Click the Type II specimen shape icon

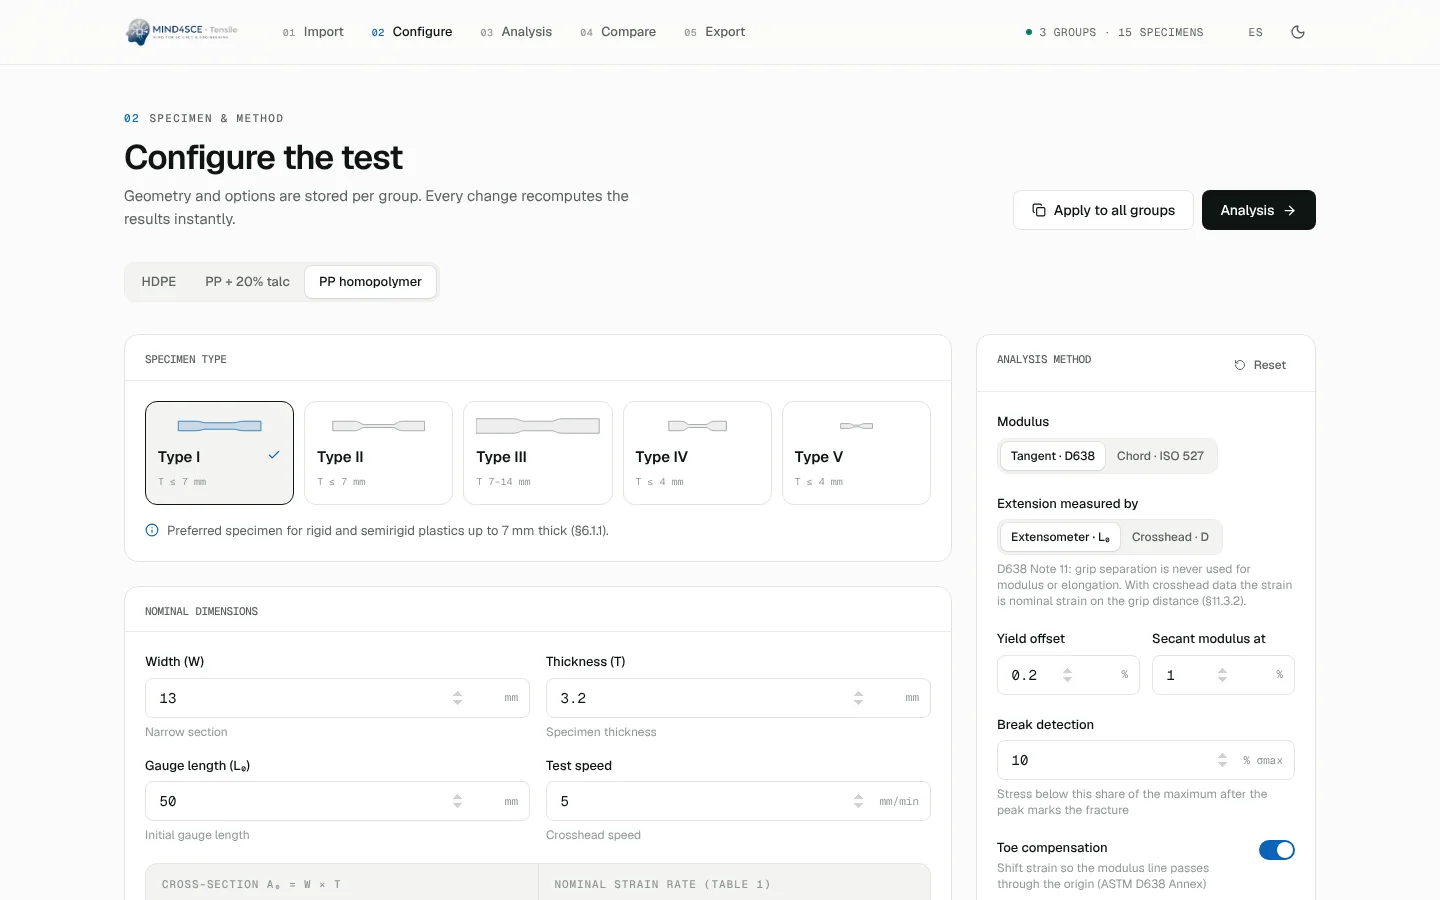(x=378, y=426)
